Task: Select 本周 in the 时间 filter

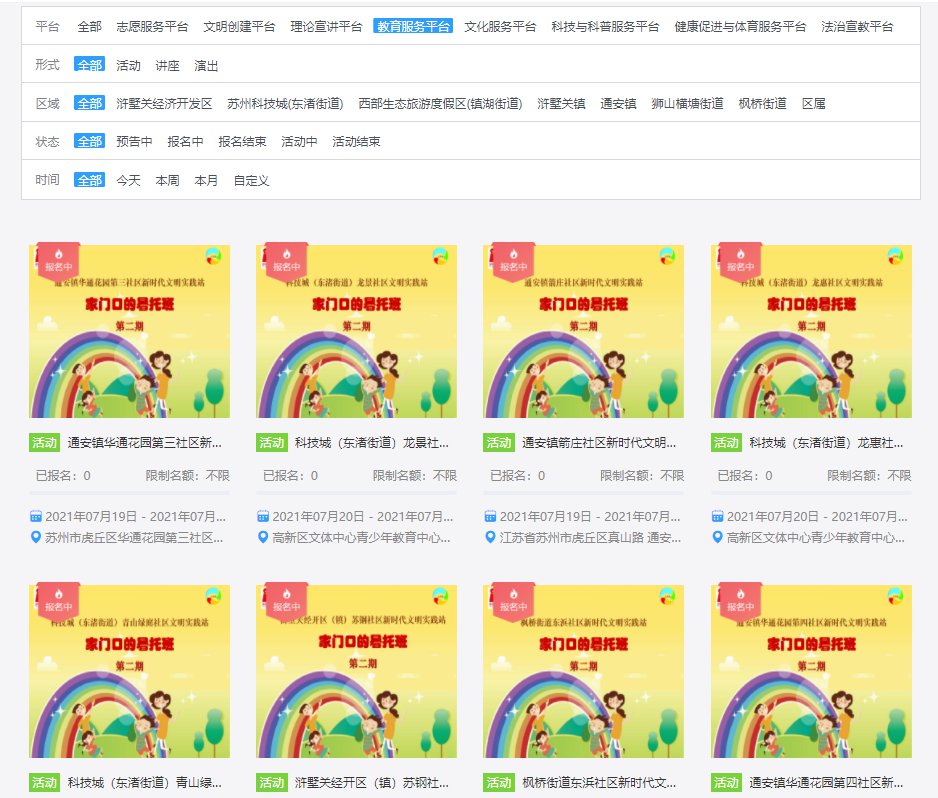Action: pos(167,180)
